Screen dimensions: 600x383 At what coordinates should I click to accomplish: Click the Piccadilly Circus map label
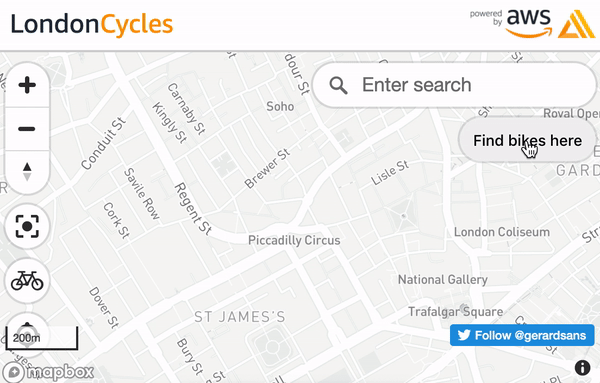pyautogui.click(x=294, y=240)
